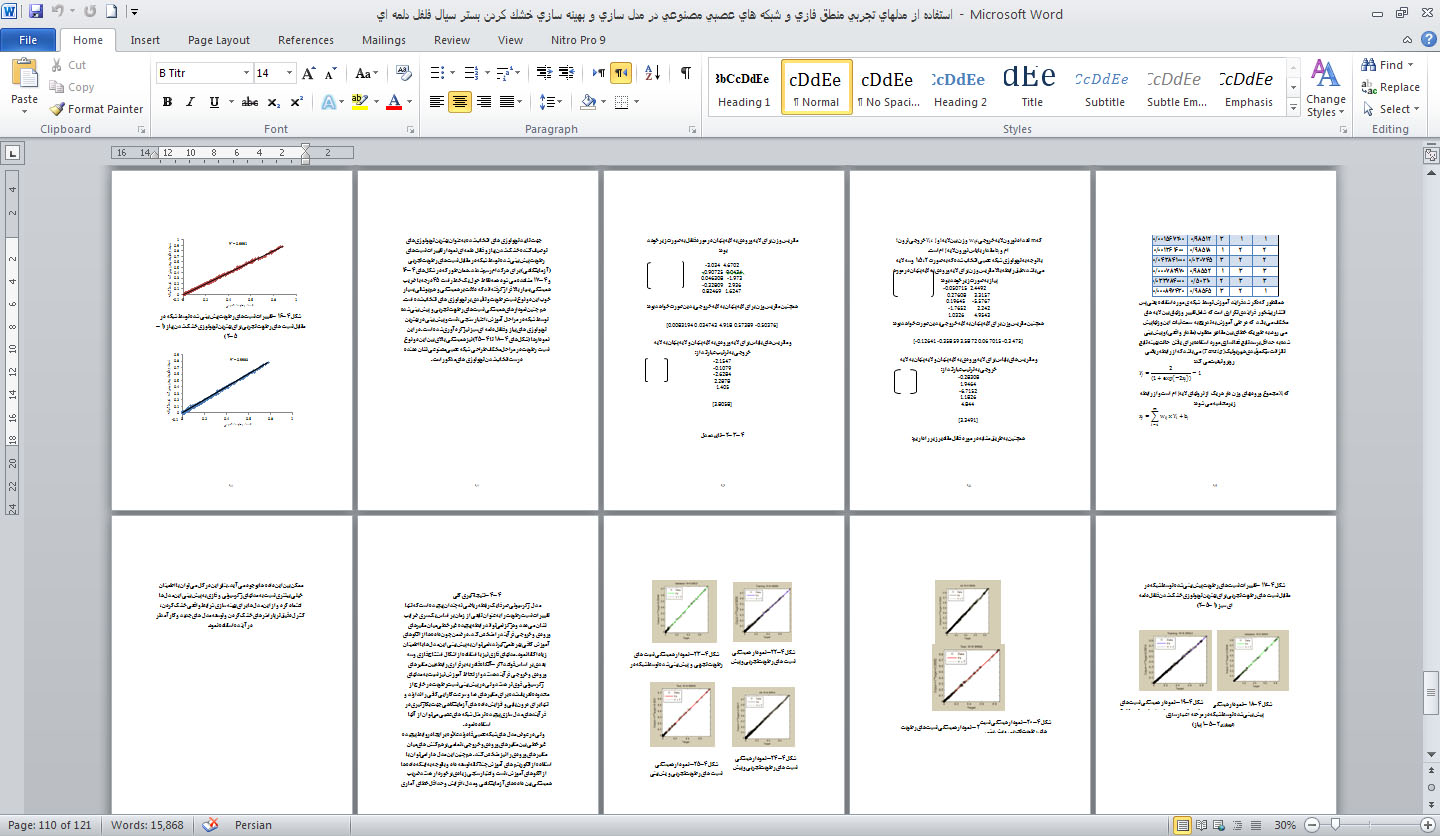Viewport: 1440px width, 836px height.
Task: Click the Grow Font icon
Action: tap(309, 73)
